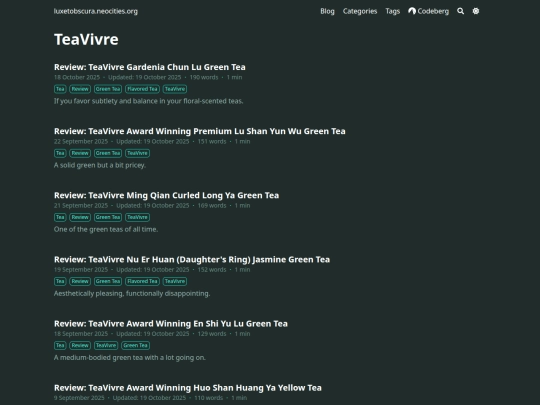The width and height of the screenshot is (540, 405).
Task: Click the TeaVivre tag under Lu Shan Yun Wu review
Action: click(137, 153)
